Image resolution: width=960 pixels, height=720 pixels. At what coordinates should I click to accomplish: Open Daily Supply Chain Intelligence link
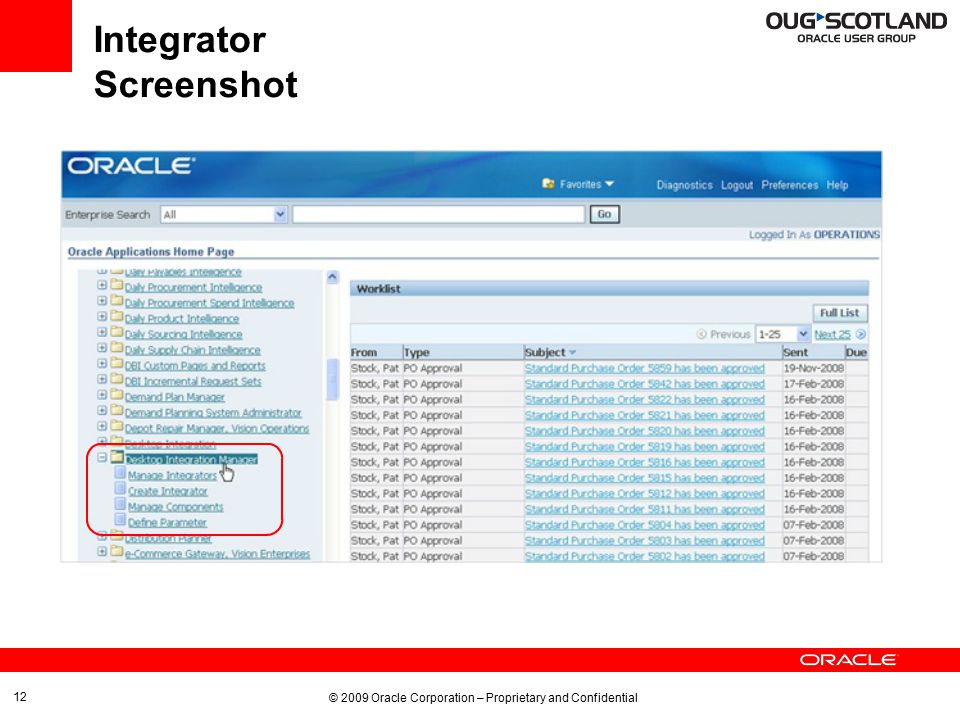click(193, 350)
